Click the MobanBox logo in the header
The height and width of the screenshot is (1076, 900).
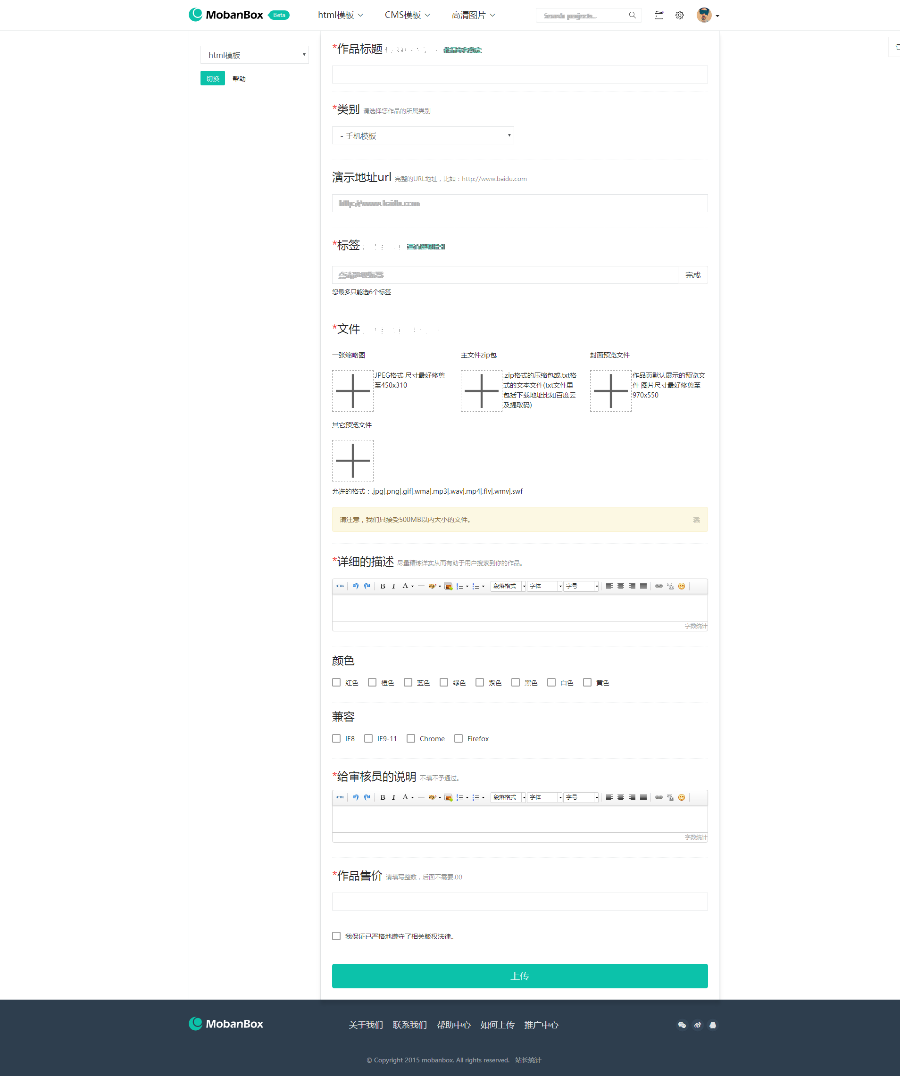tap(226, 15)
